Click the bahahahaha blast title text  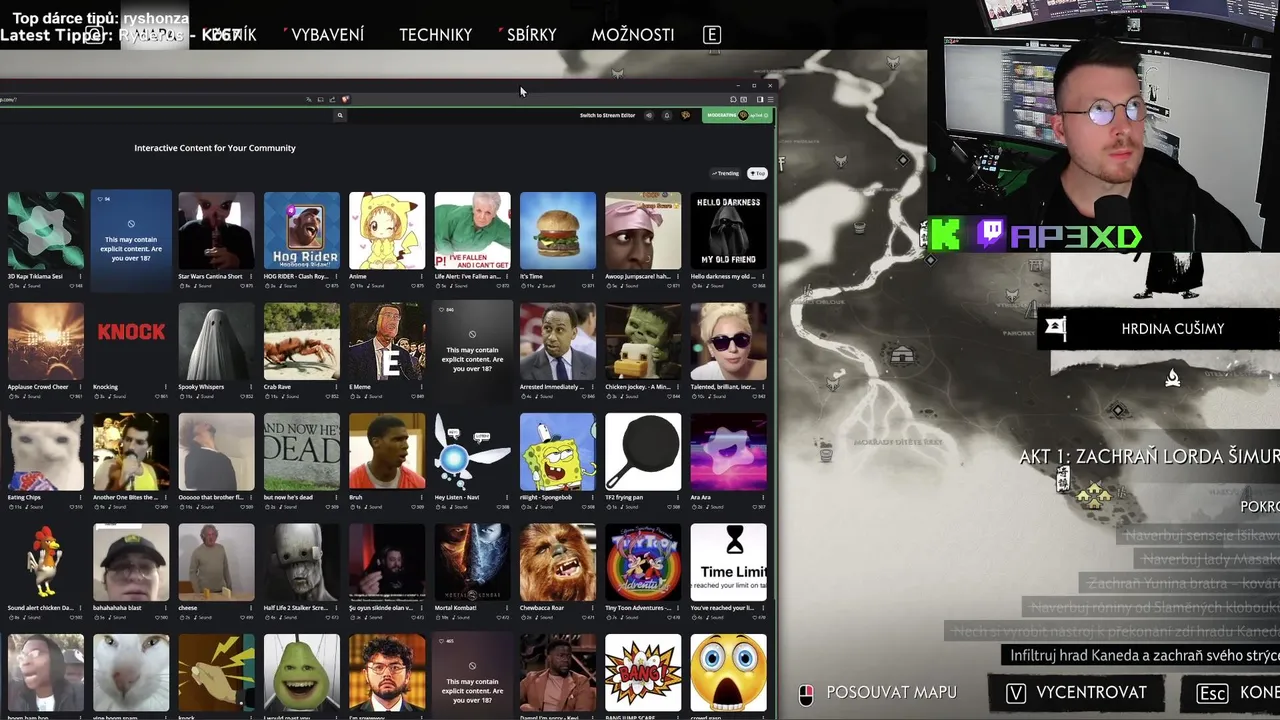(117, 608)
